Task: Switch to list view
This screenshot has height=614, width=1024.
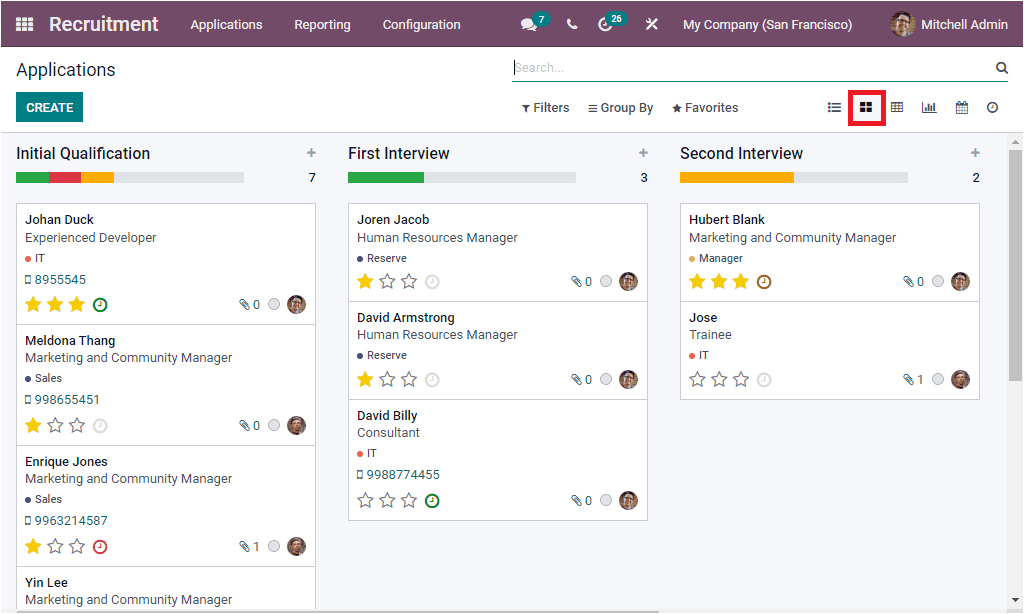Action: [834, 107]
